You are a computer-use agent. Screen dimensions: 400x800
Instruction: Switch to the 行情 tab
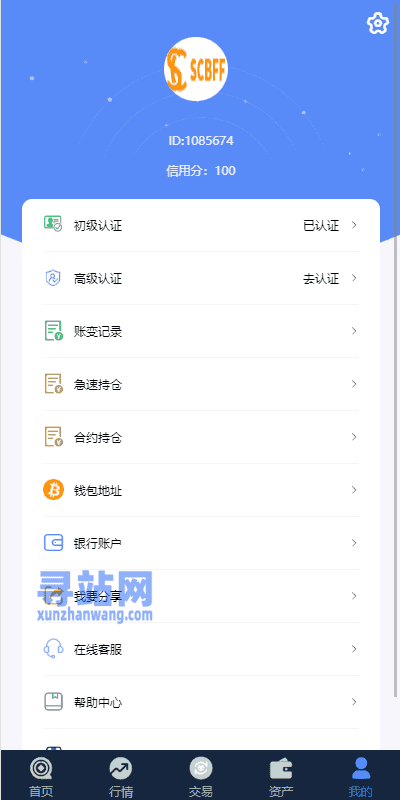point(121,778)
